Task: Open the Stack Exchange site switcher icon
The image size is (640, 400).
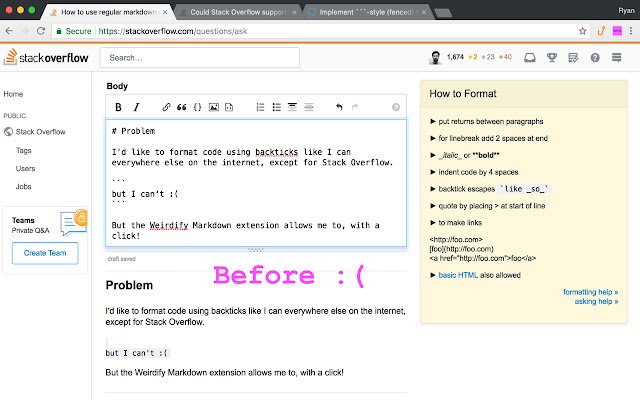Action: 617,58
